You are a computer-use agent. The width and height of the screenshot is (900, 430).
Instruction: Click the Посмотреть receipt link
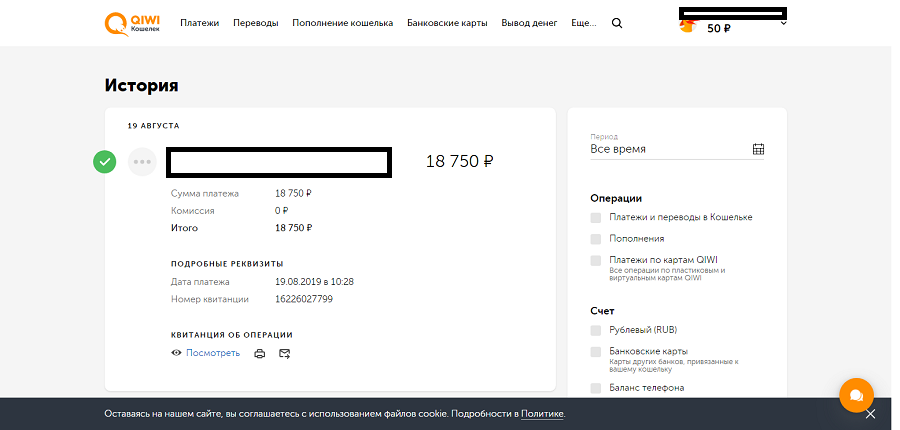[213, 353]
